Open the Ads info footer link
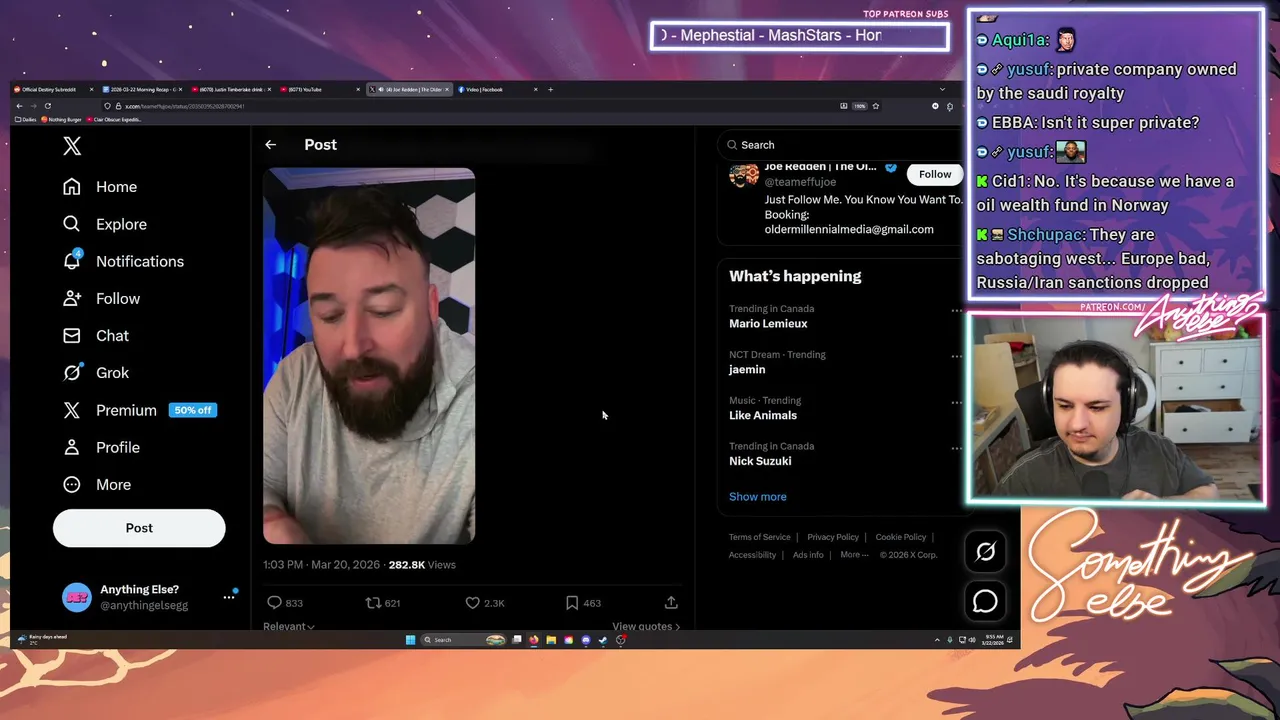The height and width of the screenshot is (720, 1280). click(808, 555)
